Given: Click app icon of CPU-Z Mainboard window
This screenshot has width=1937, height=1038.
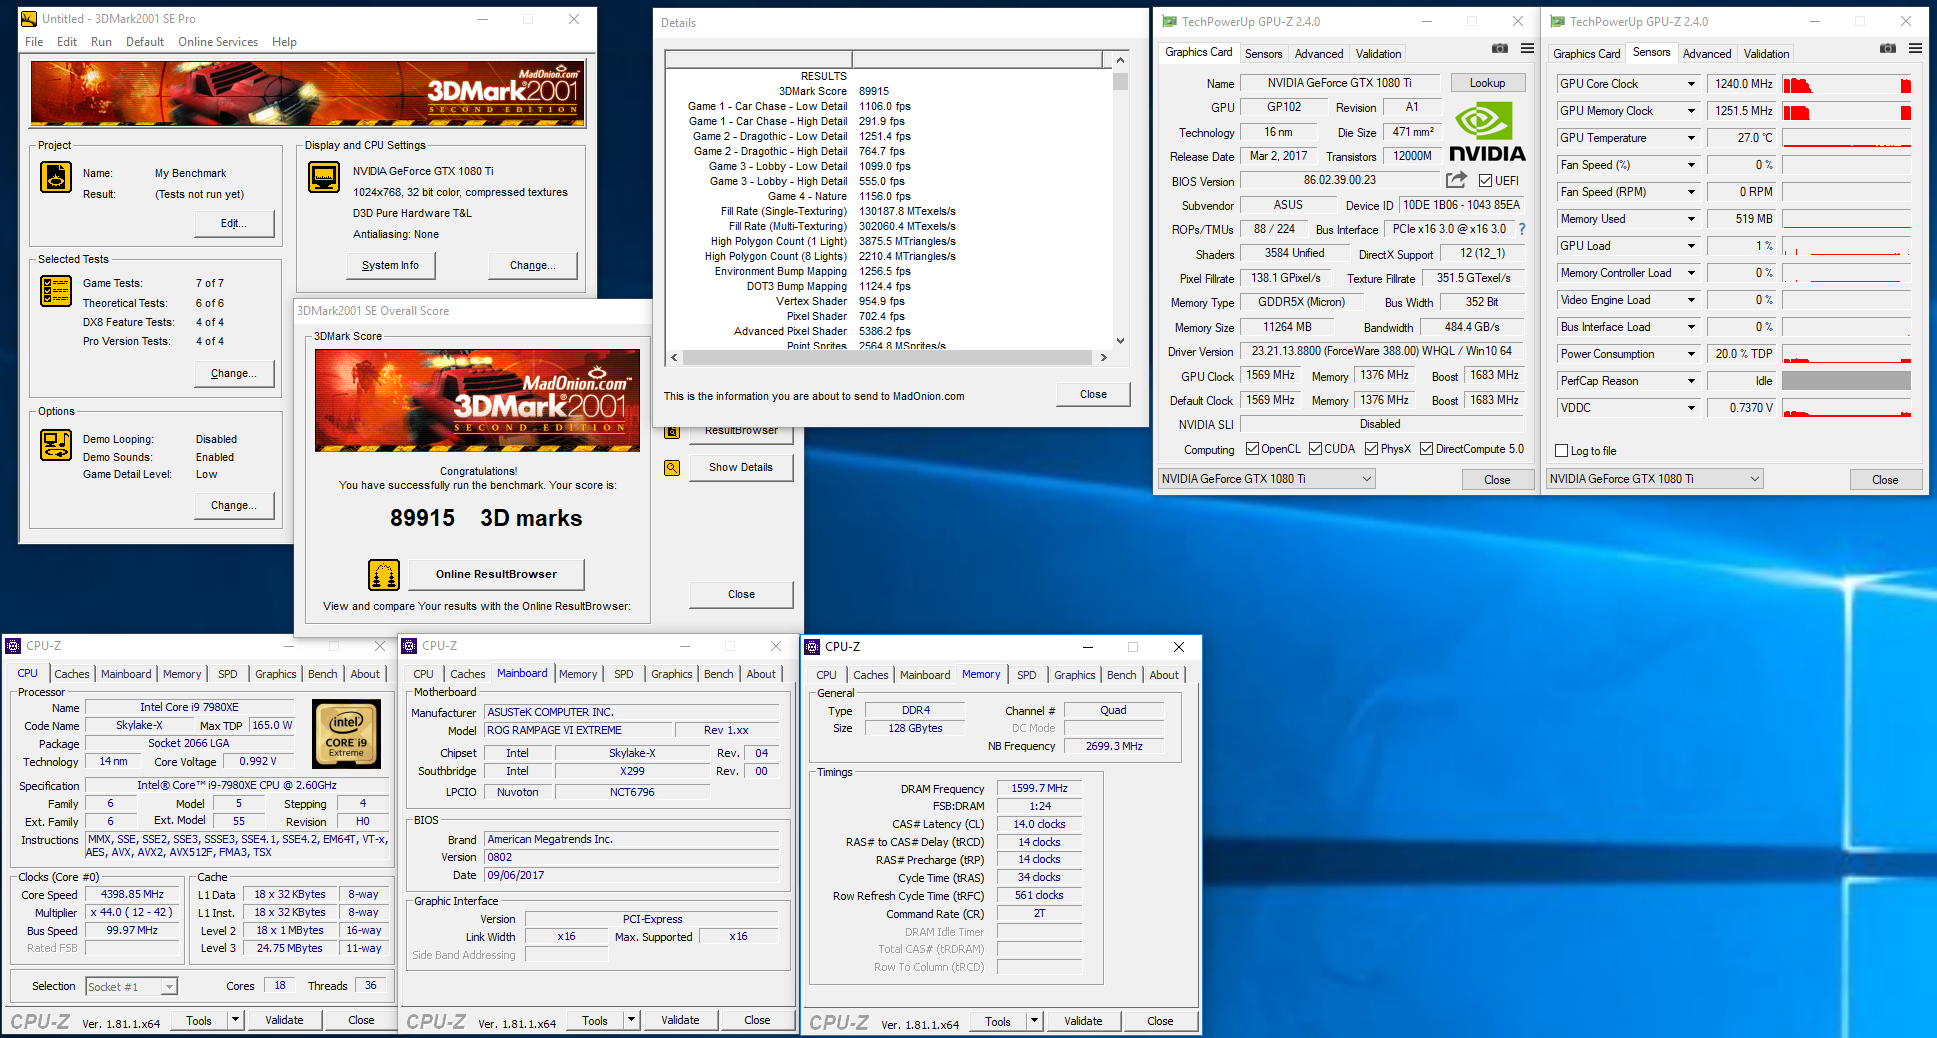Looking at the screenshot, I should [x=410, y=646].
